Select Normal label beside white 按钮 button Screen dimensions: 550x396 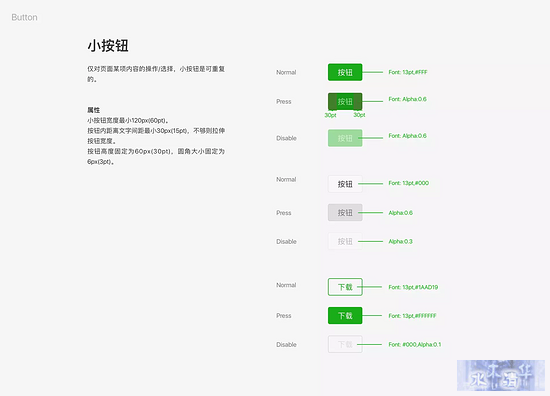[x=286, y=179]
